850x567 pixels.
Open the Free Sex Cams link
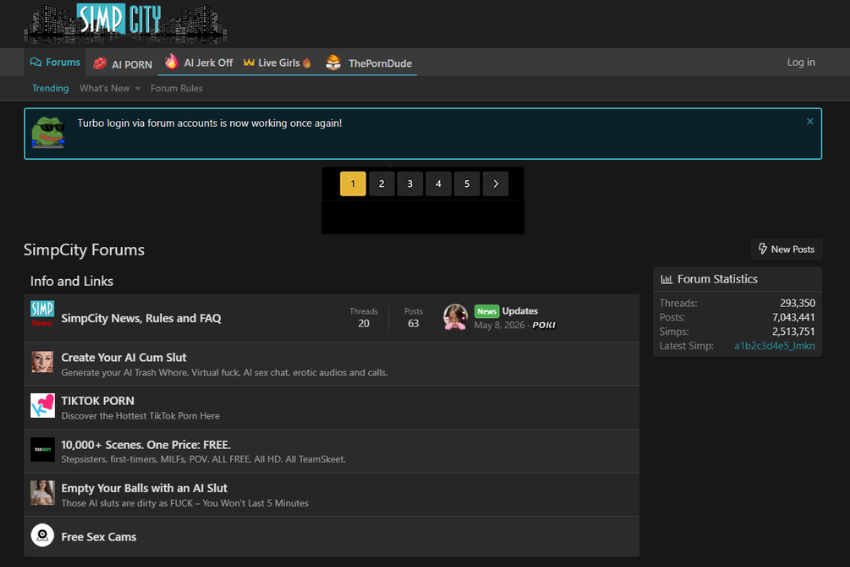pos(99,537)
